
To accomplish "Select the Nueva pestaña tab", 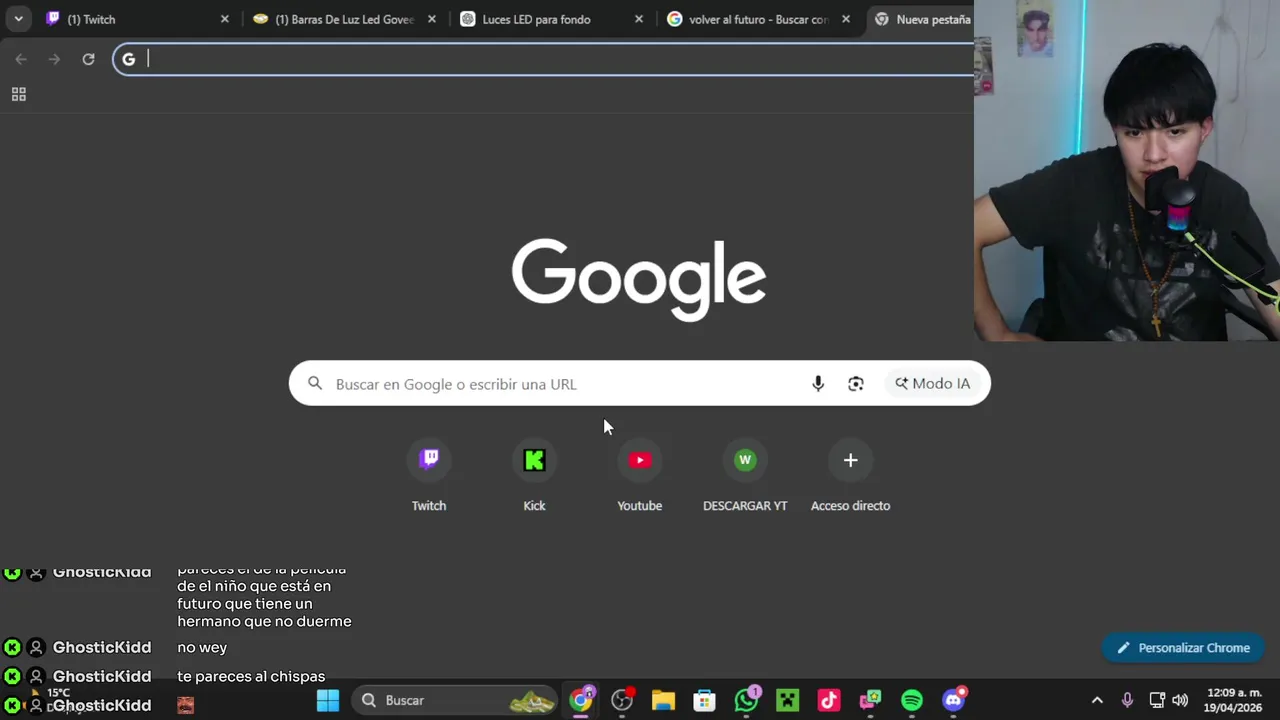I will tap(920, 19).
